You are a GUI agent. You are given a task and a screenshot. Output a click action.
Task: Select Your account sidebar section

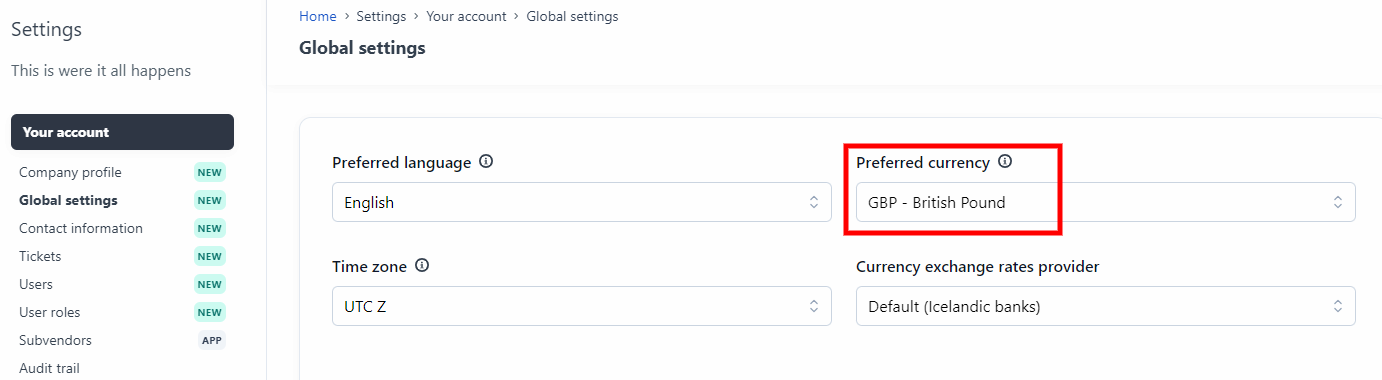122,132
